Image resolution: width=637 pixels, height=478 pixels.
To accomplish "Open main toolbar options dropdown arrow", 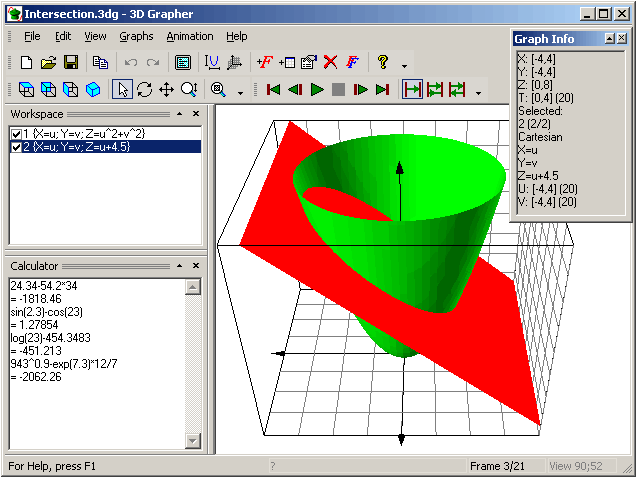I will (x=404, y=66).
